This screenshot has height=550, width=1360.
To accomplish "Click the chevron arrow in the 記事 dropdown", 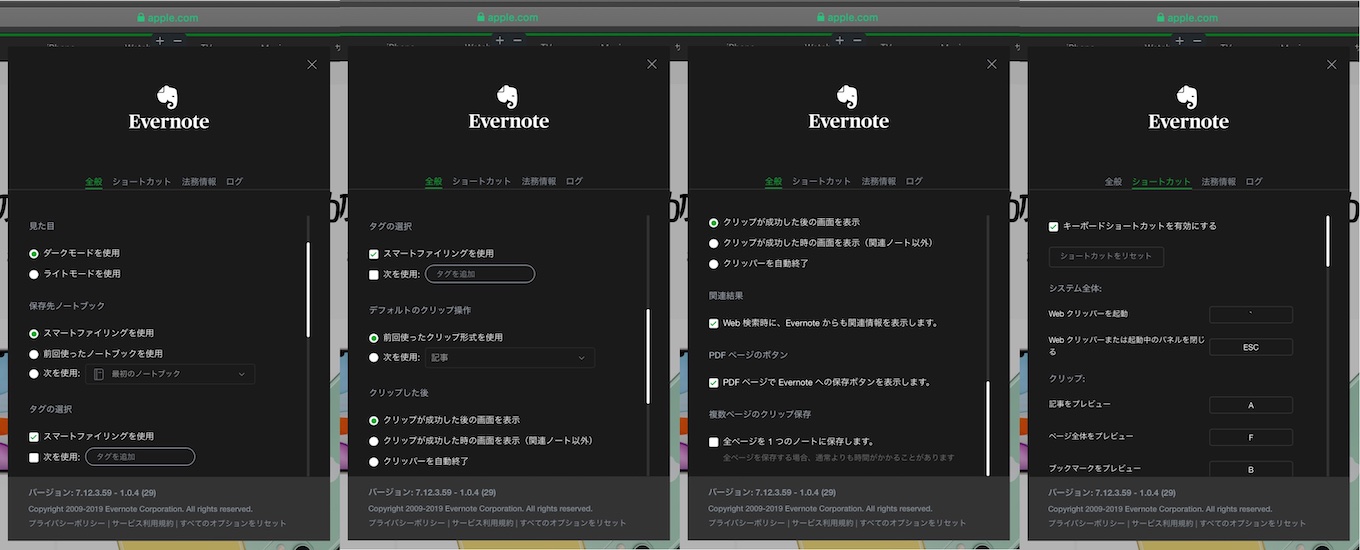I will 582,358.
